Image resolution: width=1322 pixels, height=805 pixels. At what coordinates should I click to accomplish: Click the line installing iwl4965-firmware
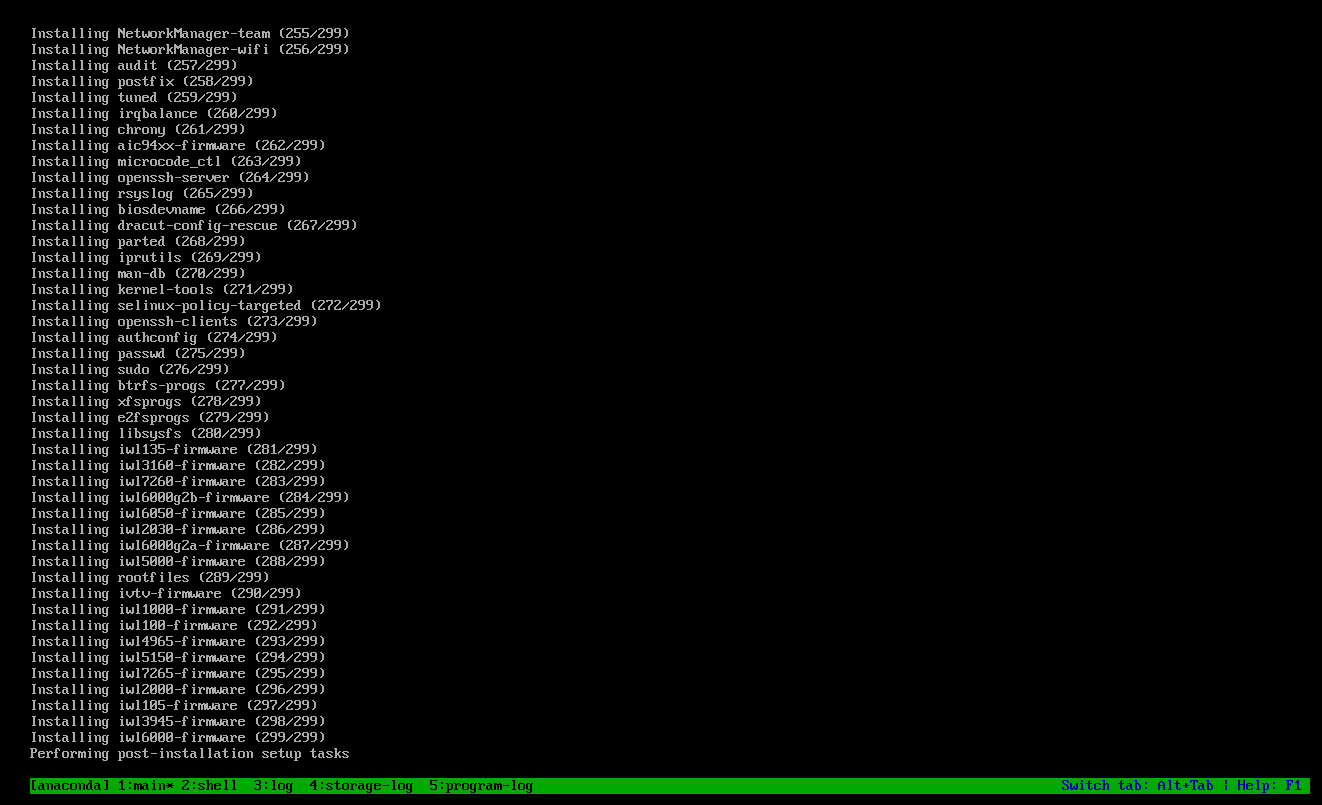(178, 642)
